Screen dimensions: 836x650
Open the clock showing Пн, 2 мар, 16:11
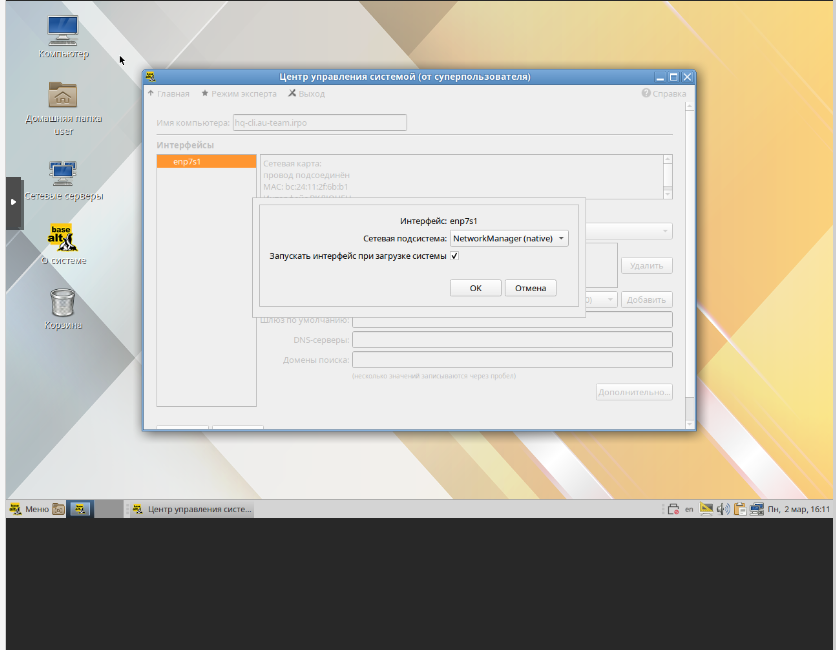tap(799, 509)
